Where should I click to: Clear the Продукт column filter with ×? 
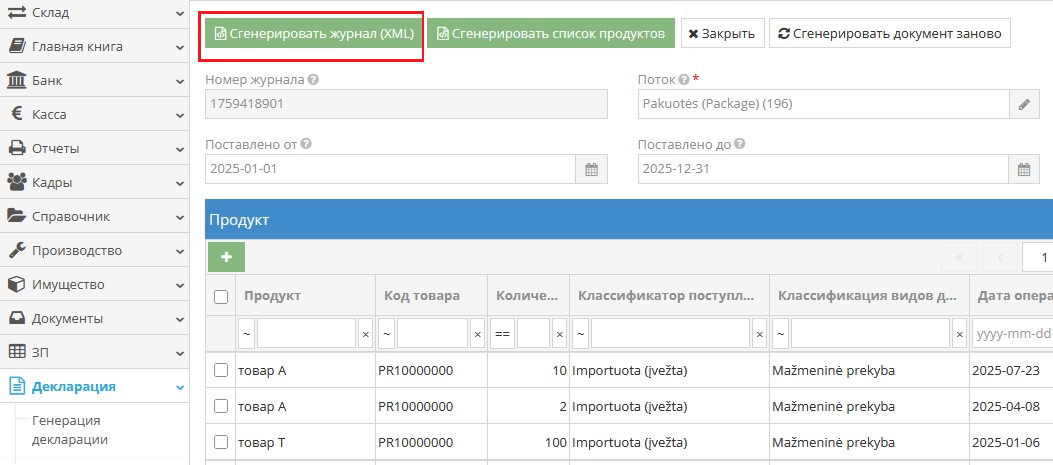click(365, 333)
